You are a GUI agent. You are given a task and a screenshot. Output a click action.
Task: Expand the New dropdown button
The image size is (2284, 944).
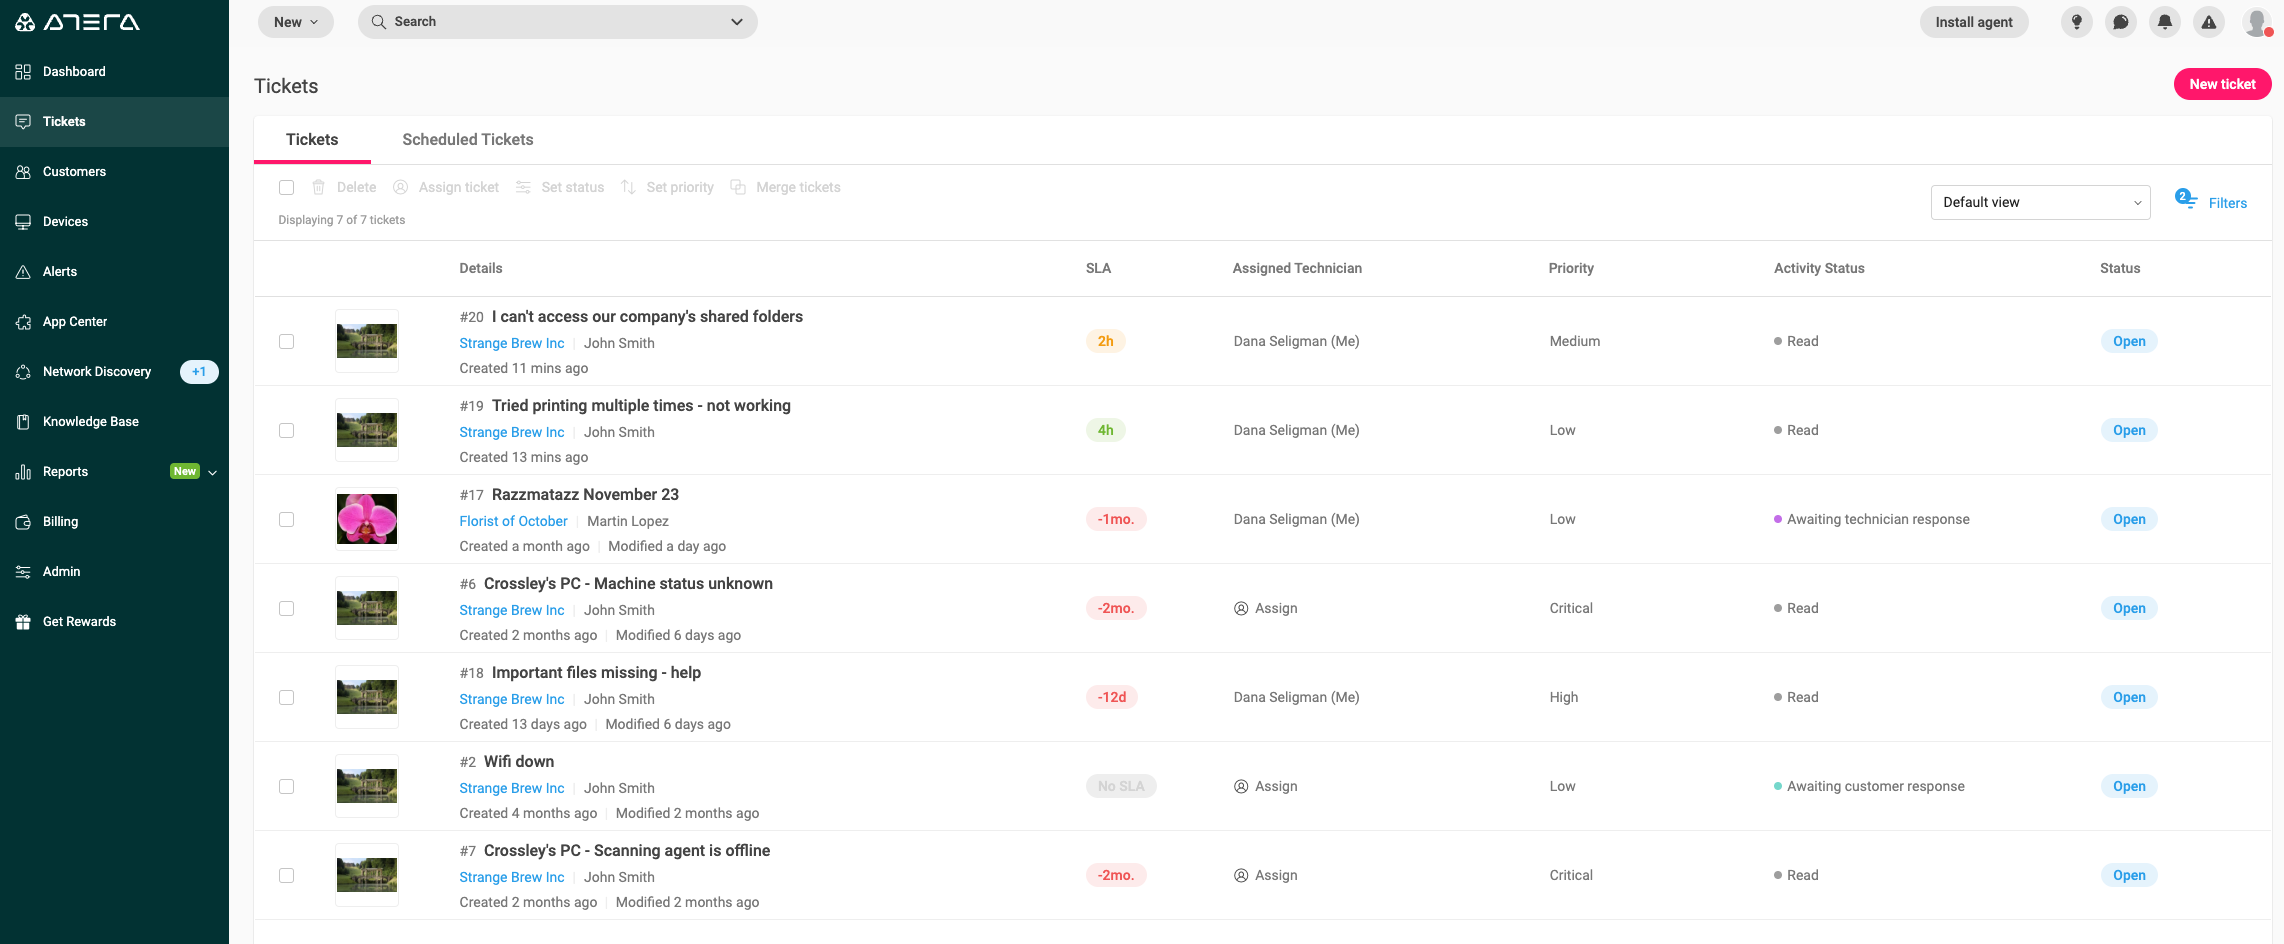tap(296, 22)
